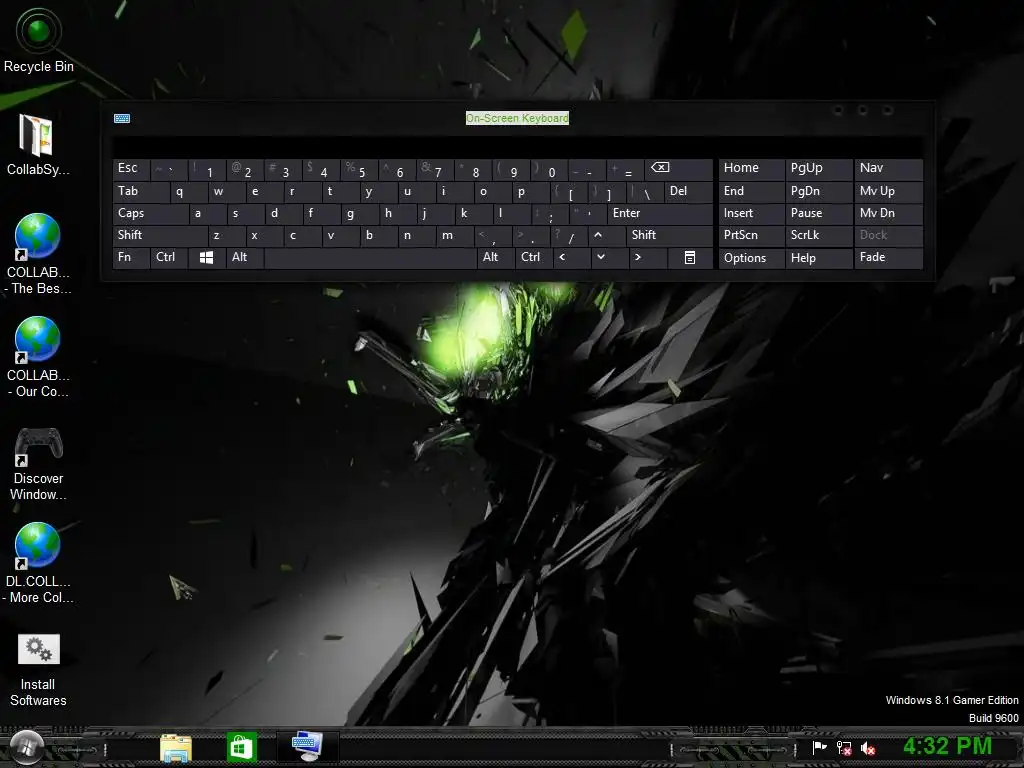Open the Recycle Bin desktop icon
1024x768 pixels.
click(39, 40)
